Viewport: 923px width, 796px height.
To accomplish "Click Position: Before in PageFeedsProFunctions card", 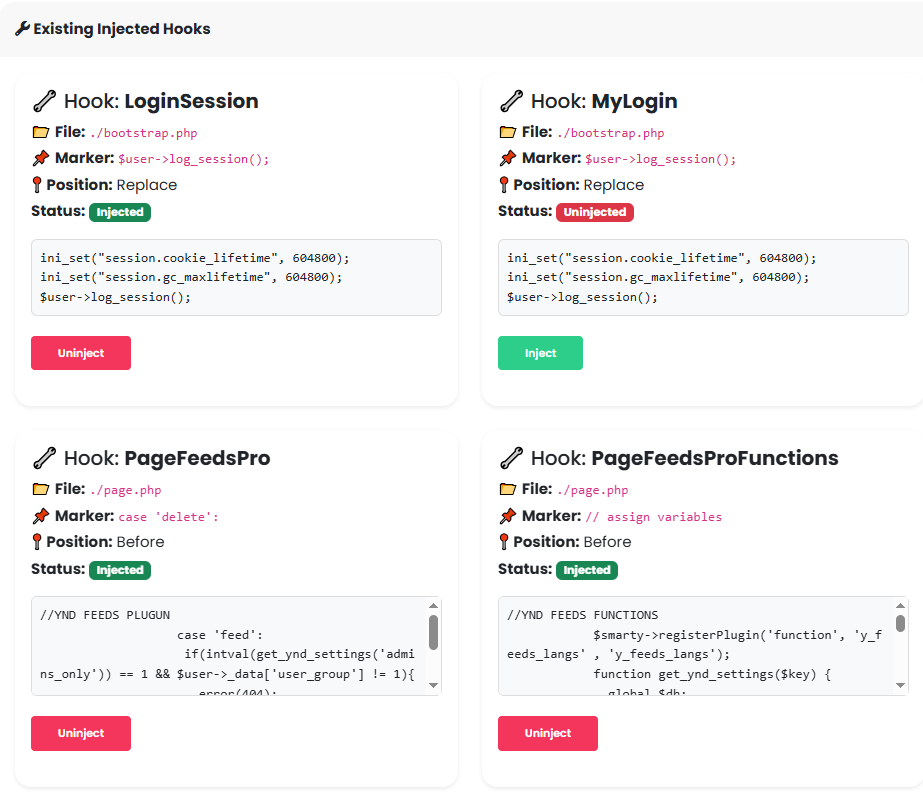I will click(x=572, y=542).
